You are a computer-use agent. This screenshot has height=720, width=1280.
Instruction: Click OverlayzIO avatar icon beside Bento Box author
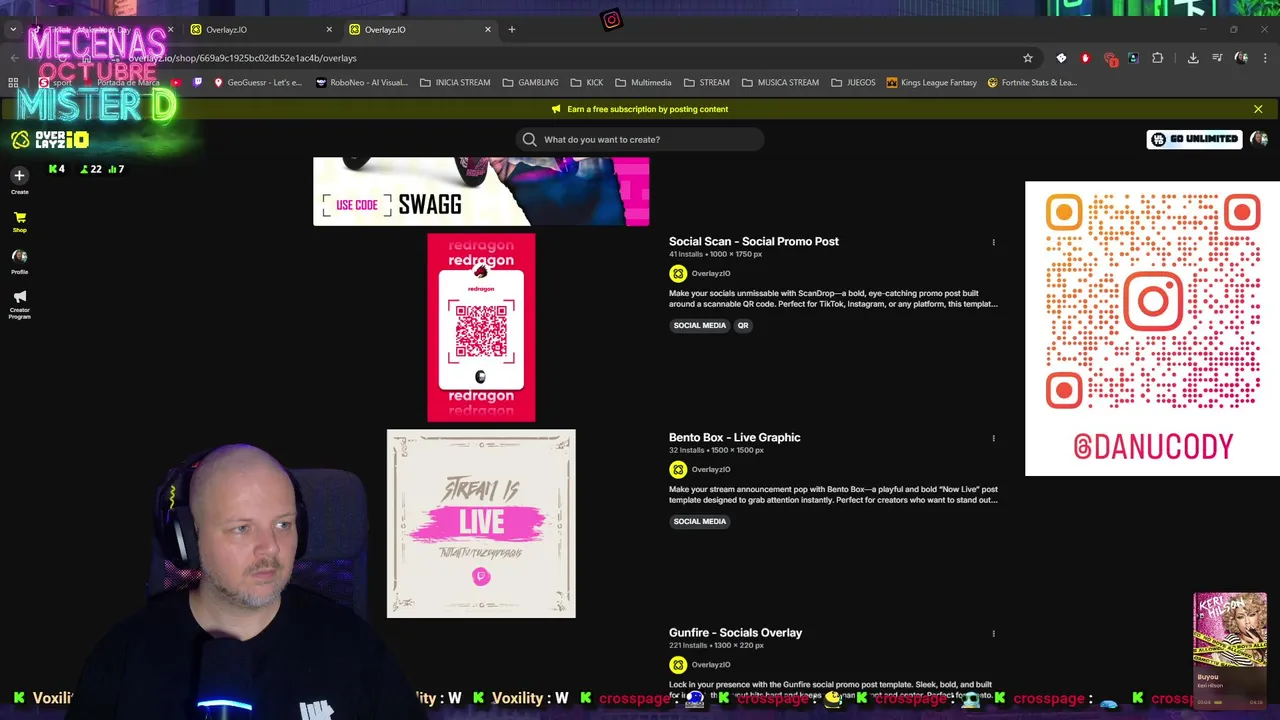[678, 469]
